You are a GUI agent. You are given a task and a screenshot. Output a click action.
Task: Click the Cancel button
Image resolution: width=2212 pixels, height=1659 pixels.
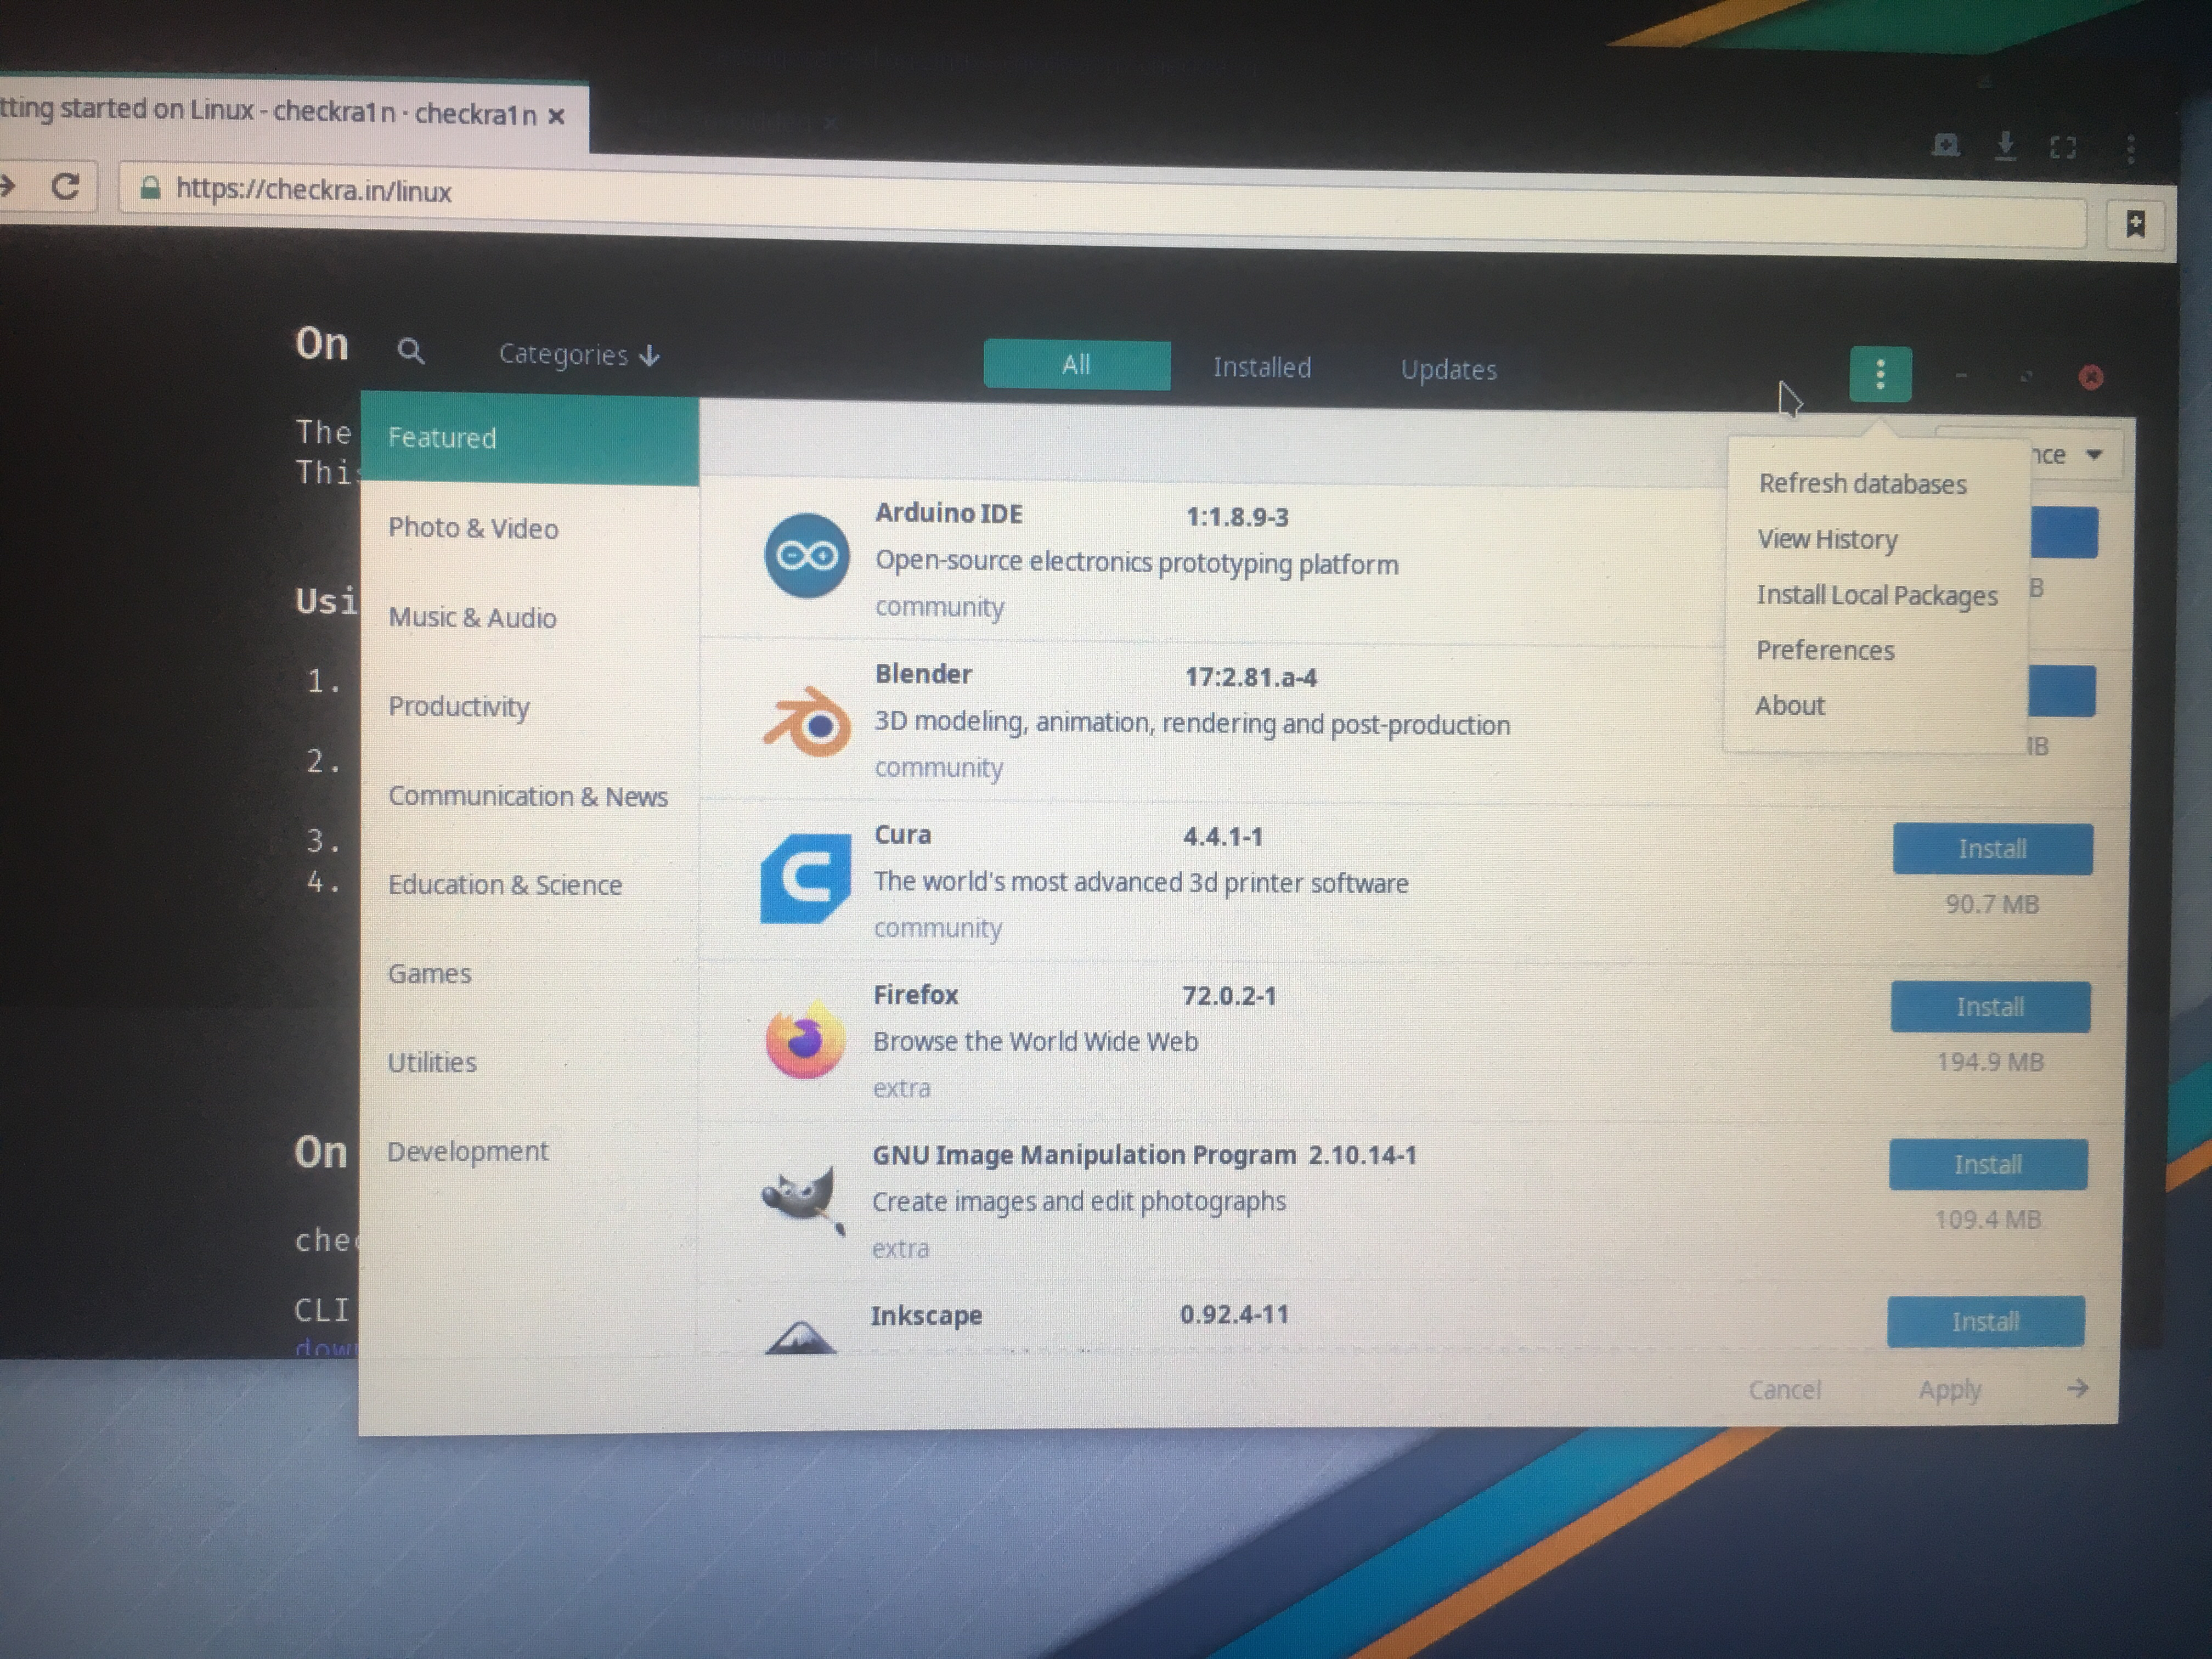click(x=1784, y=1390)
